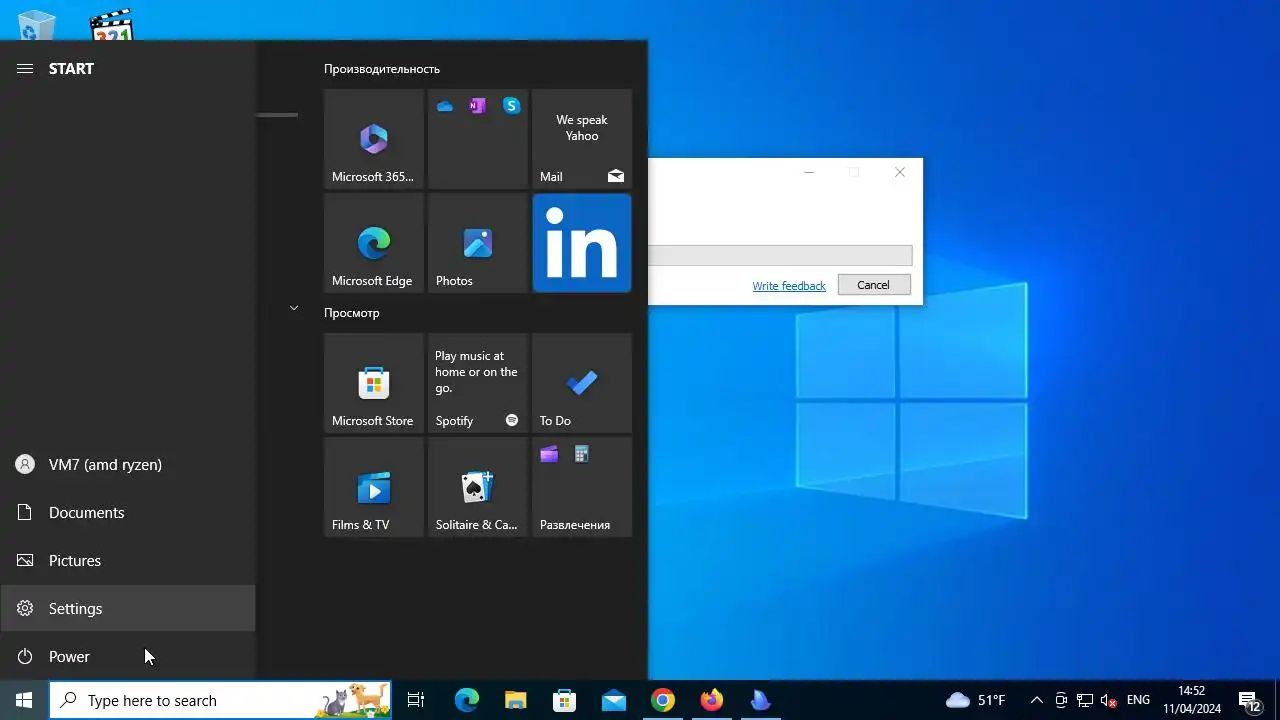Show hidden system tray icons
Image resolution: width=1280 pixels, height=720 pixels.
click(1036, 700)
